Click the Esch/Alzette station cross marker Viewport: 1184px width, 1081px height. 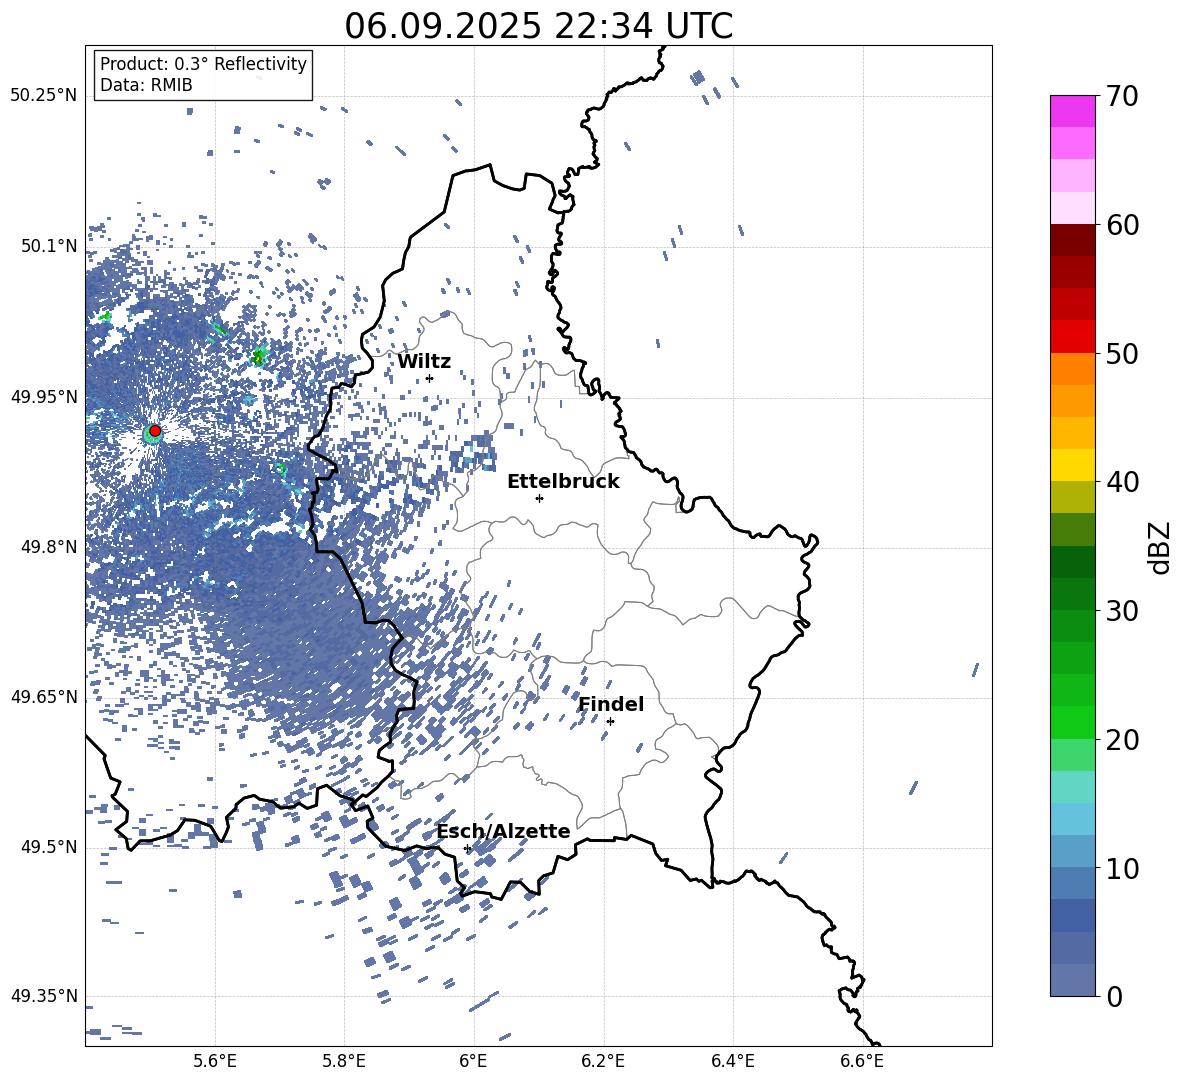(x=467, y=848)
